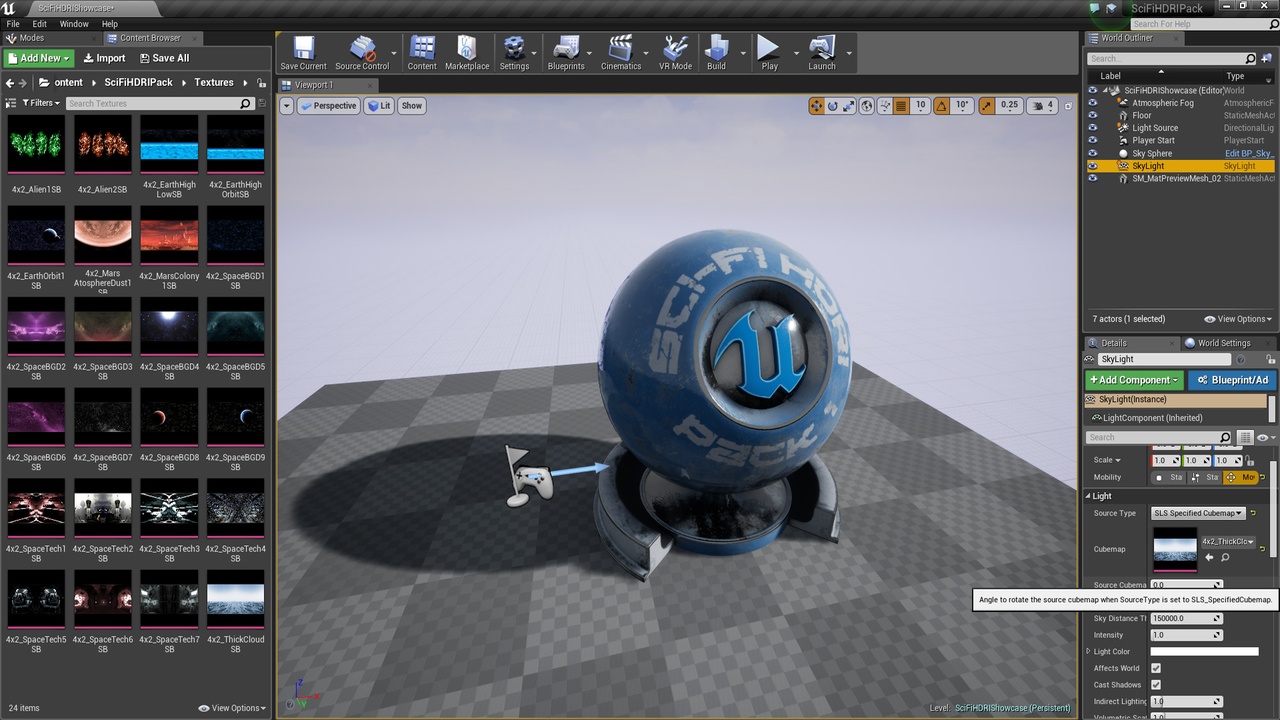Viewport: 1280px width, 720px height.
Task: Click the Add New button
Action: [x=39, y=58]
